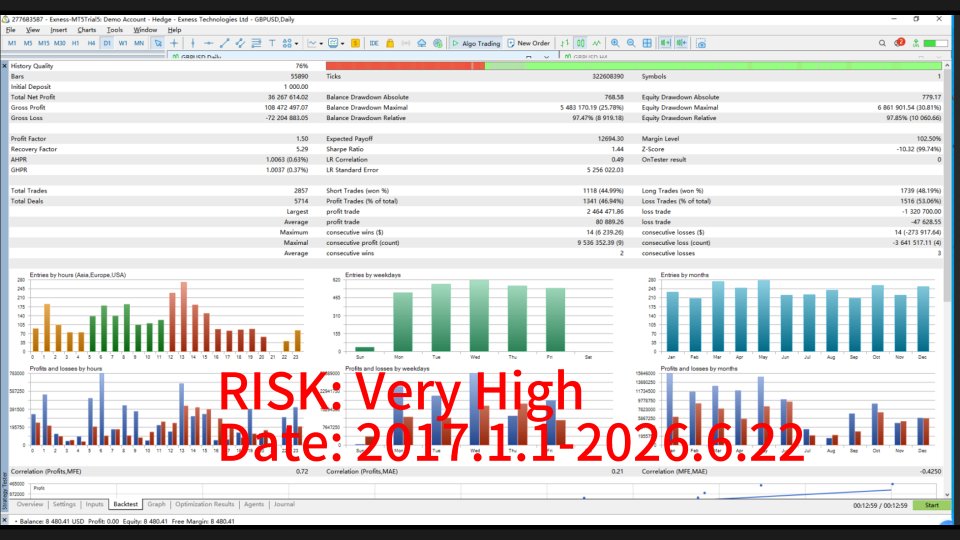Take a chart screenshot with camera icon
This screenshot has height=540, width=960.
click(x=701, y=43)
